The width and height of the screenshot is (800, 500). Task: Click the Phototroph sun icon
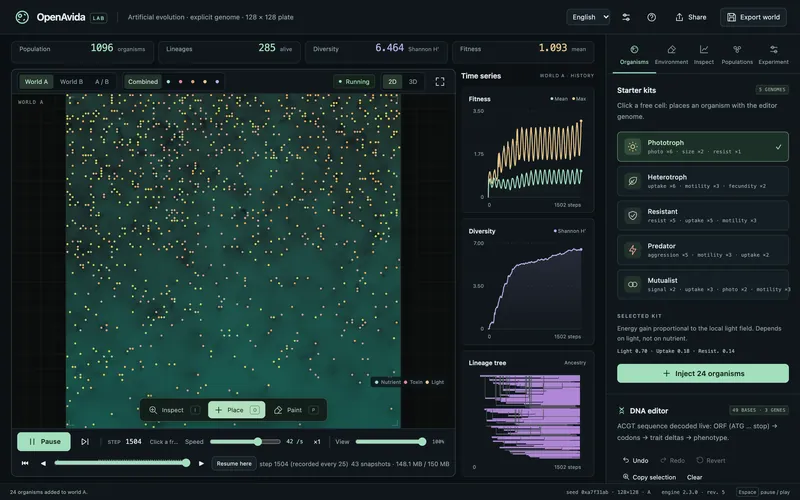[x=633, y=147]
